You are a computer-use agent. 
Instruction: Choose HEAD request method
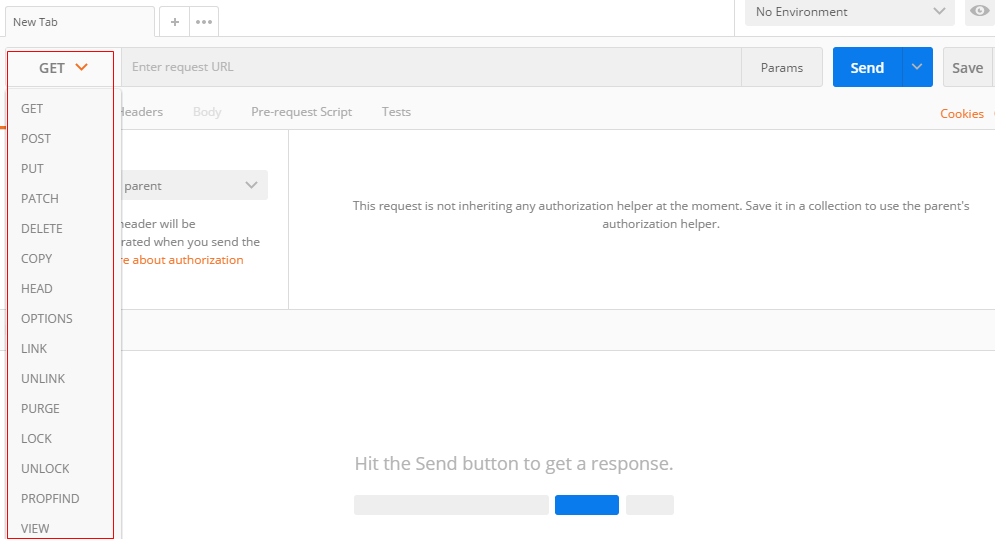coord(37,289)
